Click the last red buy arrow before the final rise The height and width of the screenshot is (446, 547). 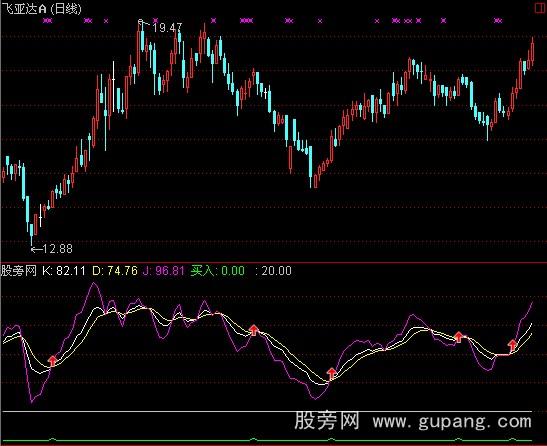click(512, 345)
